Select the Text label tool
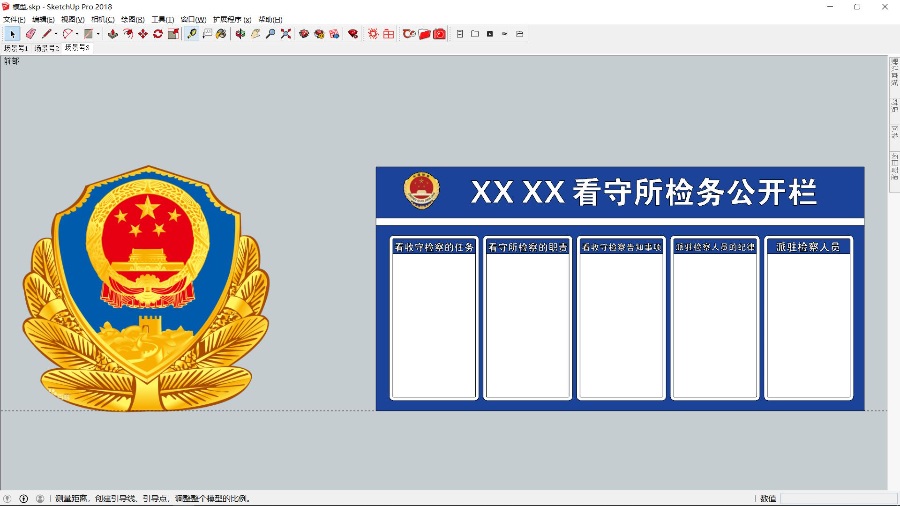 pos(207,34)
